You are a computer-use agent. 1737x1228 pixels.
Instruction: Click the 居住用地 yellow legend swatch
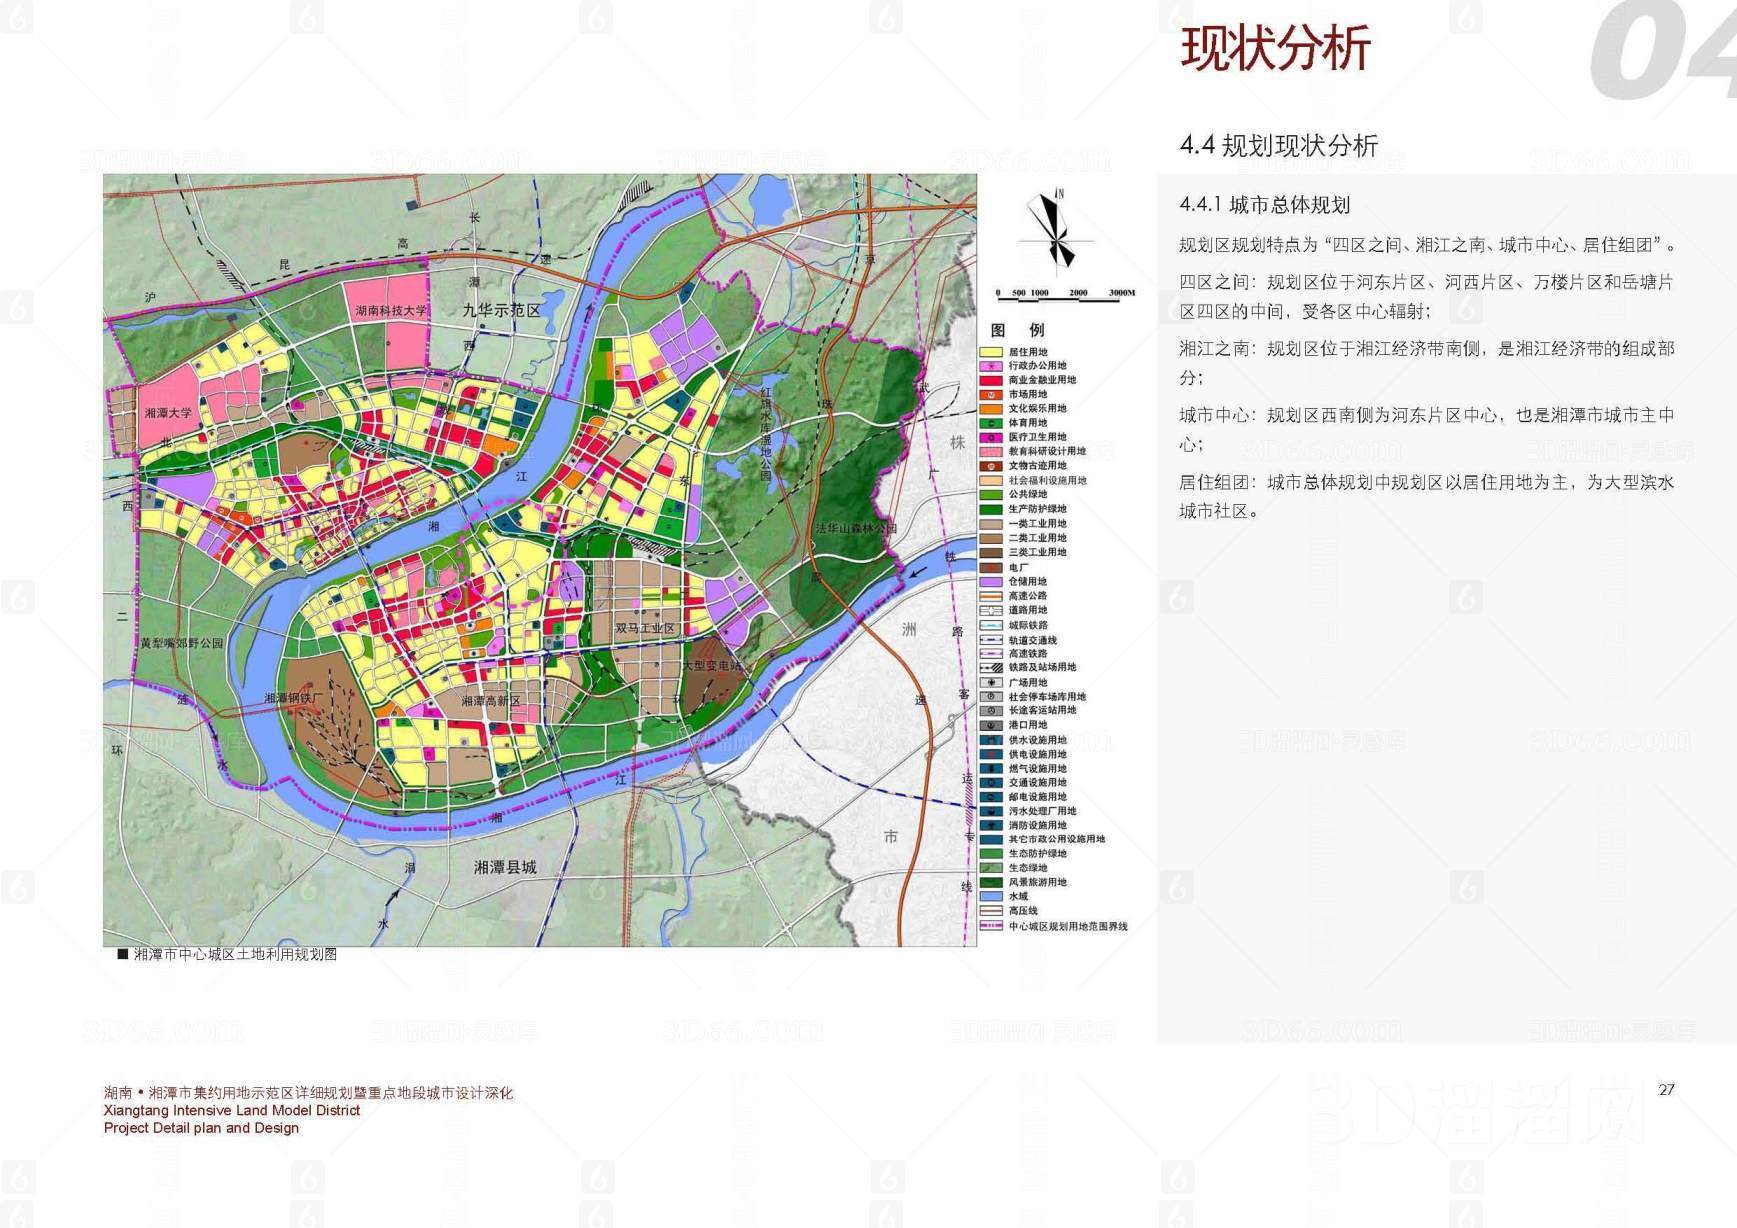pyautogui.click(x=990, y=352)
